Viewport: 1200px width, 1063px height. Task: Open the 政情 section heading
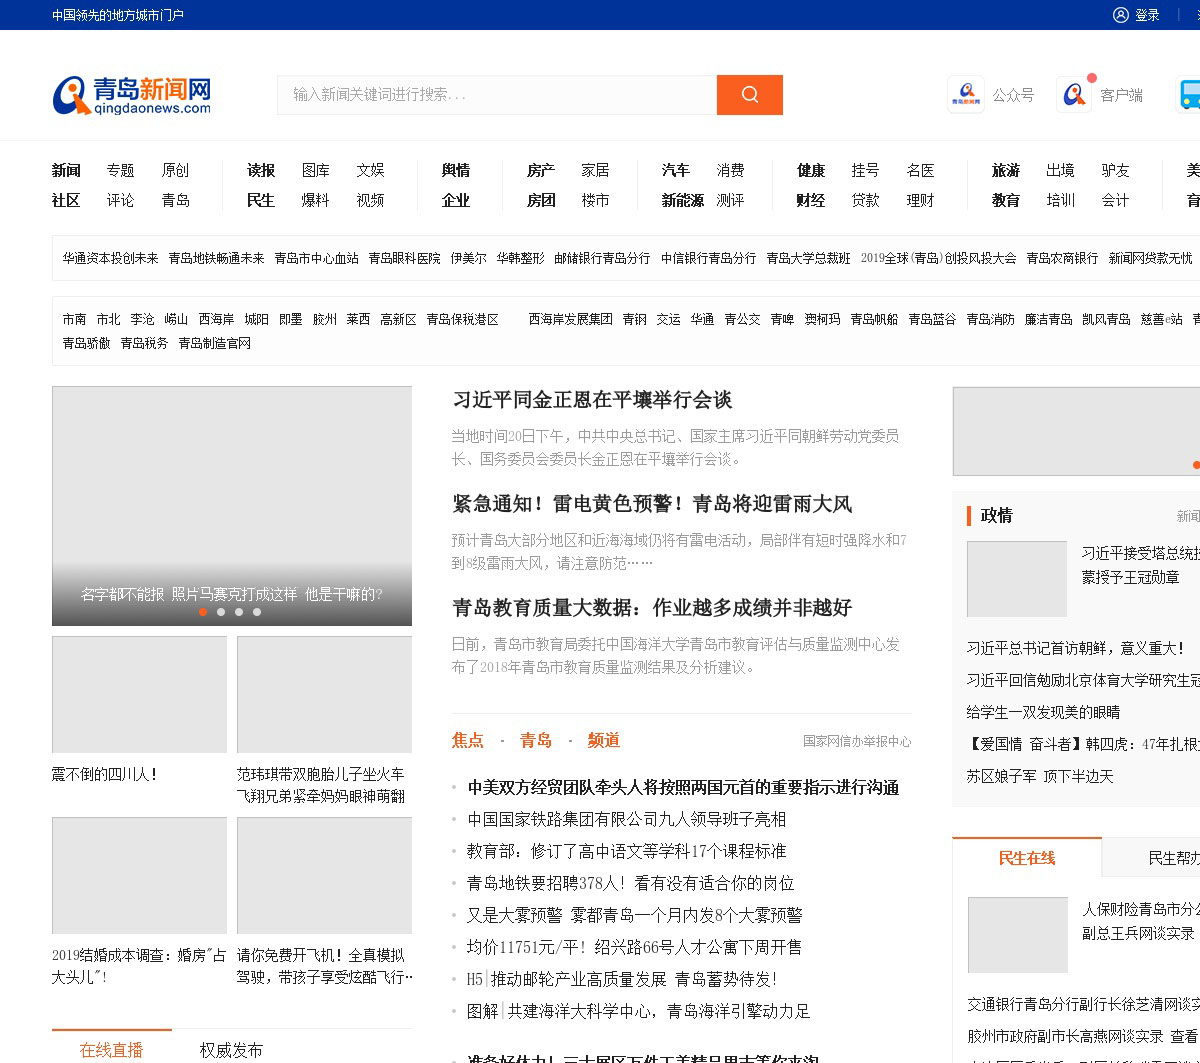click(997, 515)
